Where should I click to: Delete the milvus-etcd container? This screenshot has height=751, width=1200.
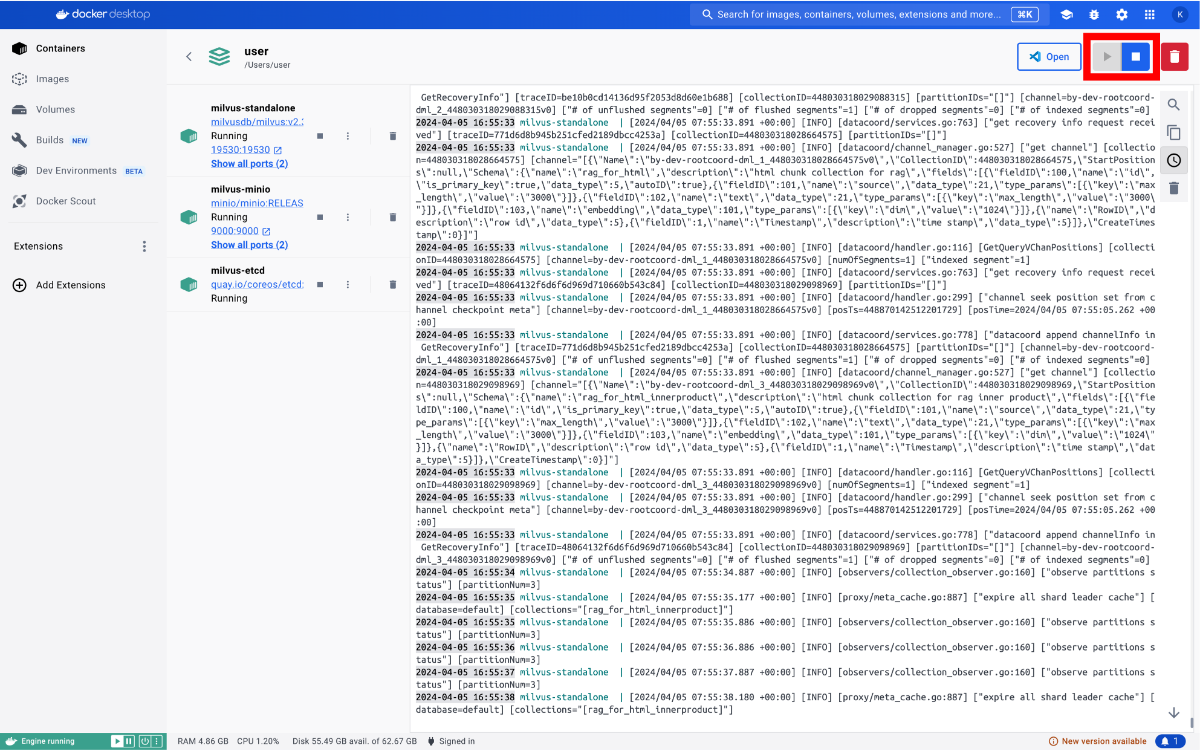393,285
